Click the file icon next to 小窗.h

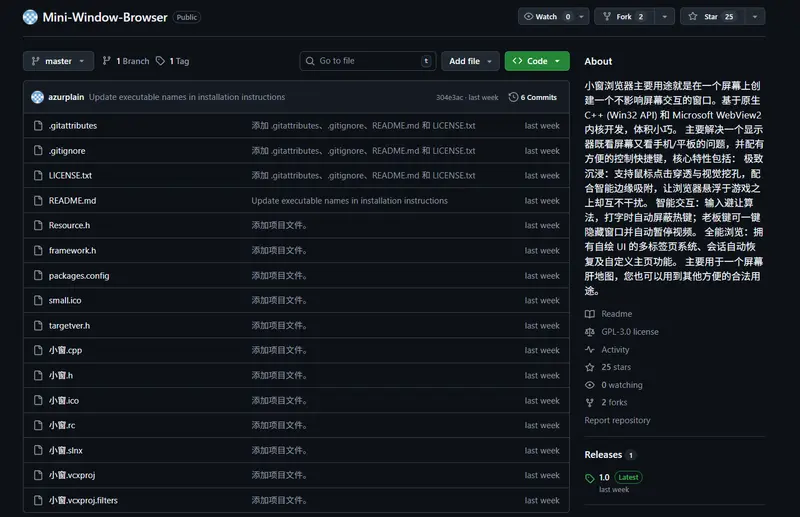click(x=38, y=375)
